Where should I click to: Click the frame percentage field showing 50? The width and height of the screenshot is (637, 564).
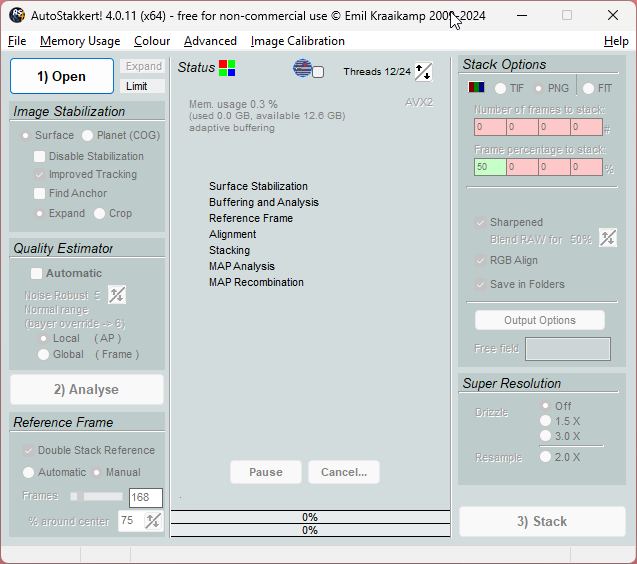[x=490, y=167]
